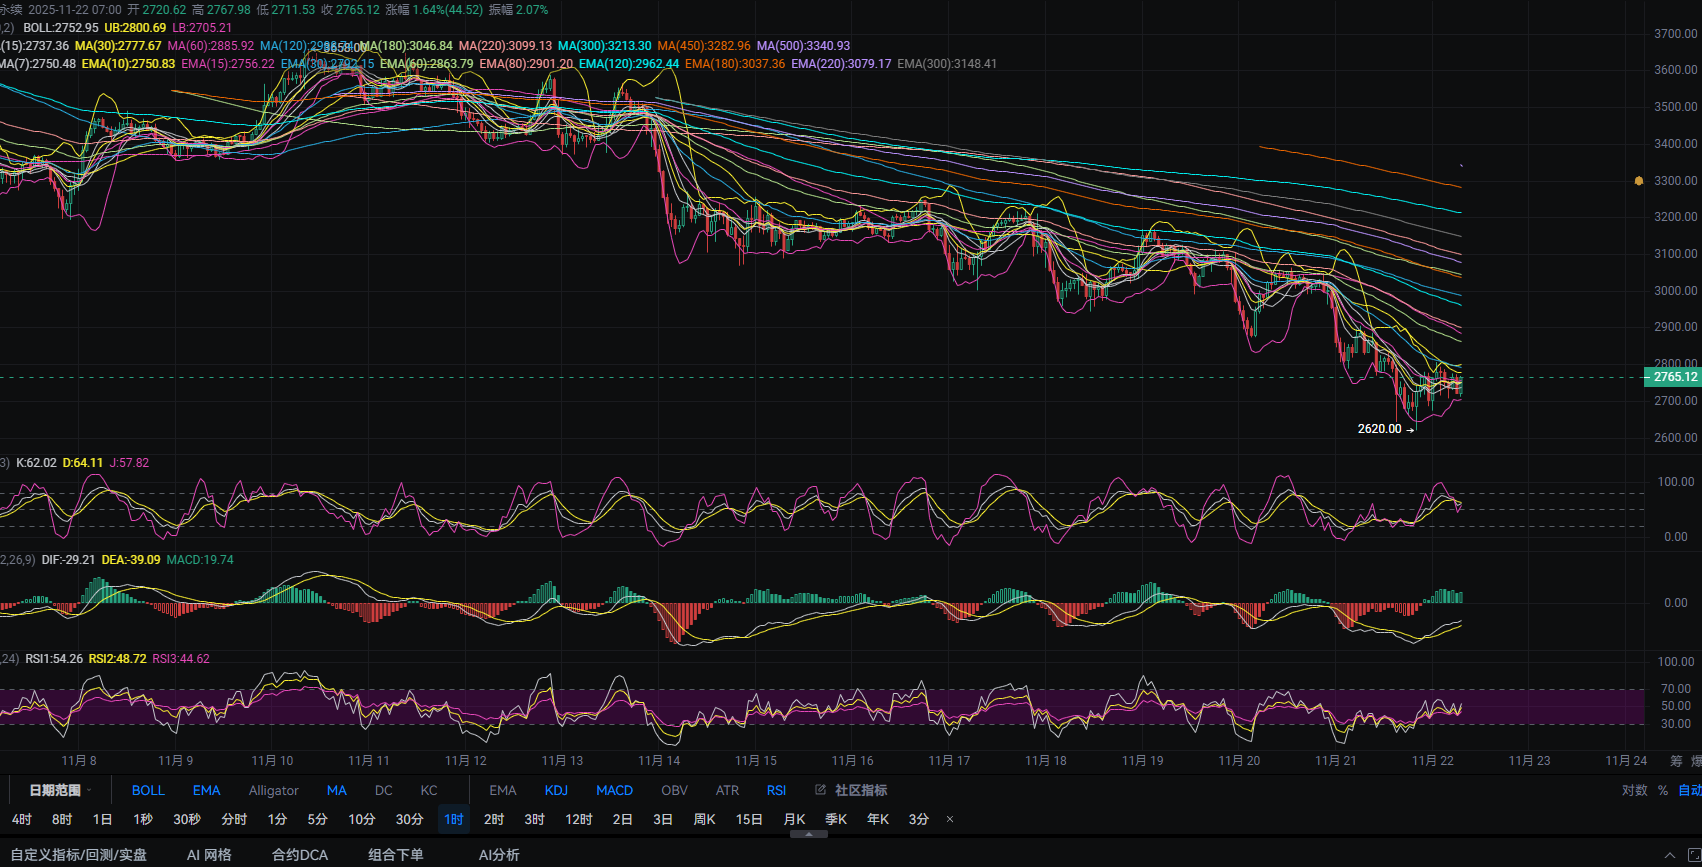The image size is (1702, 867).
Task: Open community indicators edit icon
Action: click(820, 790)
